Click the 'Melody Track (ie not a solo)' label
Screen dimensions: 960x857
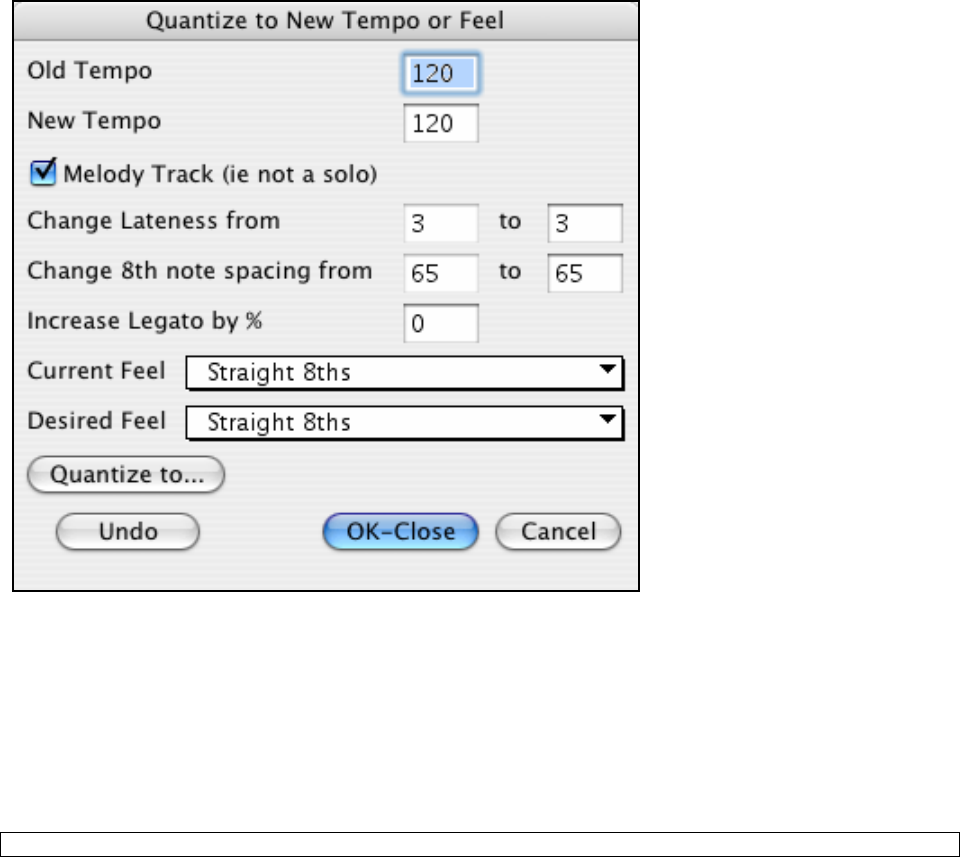220,174
